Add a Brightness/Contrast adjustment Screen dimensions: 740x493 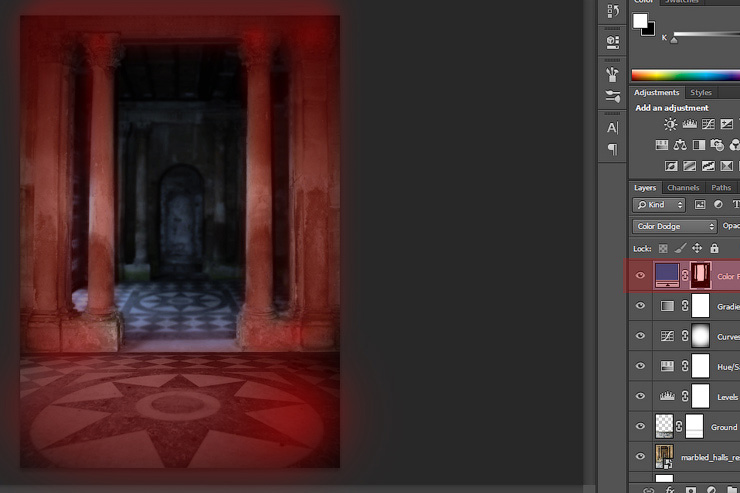(670, 124)
